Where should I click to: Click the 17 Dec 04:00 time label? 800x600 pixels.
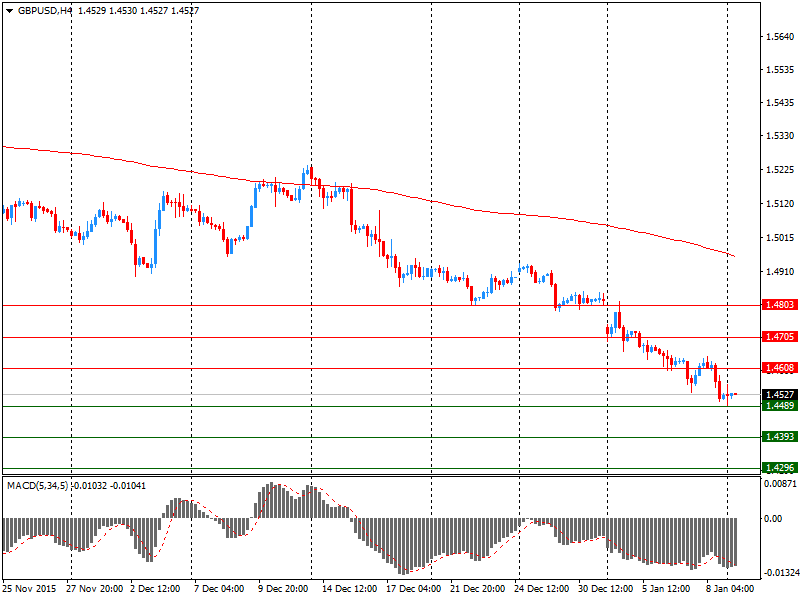[414, 589]
